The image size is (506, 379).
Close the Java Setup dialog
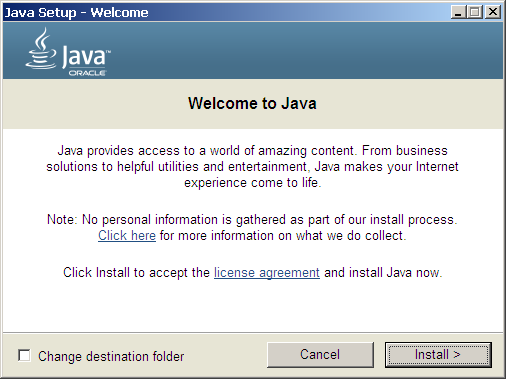pyautogui.click(x=493, y=12)
